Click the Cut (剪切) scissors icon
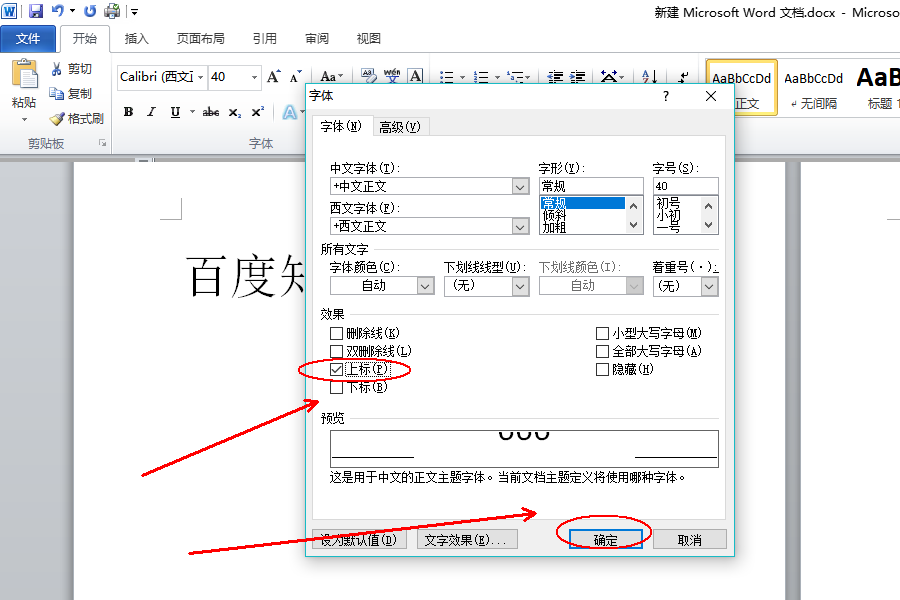 tap(56, 69)
